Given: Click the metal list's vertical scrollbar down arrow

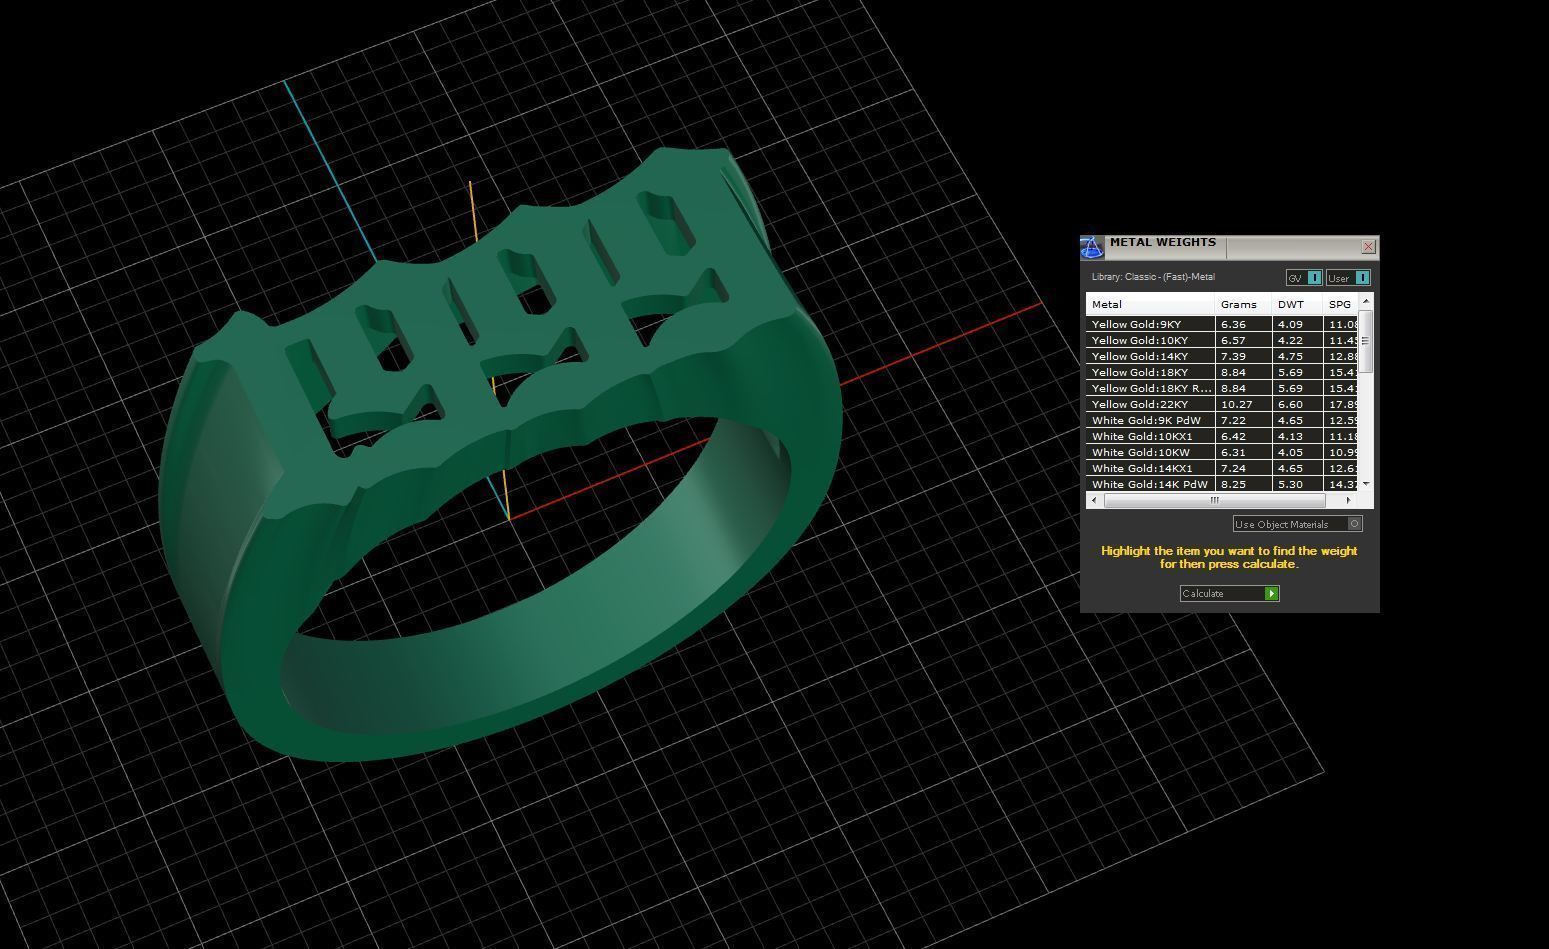Looking at the screenshot, I should click(1366, 484).
